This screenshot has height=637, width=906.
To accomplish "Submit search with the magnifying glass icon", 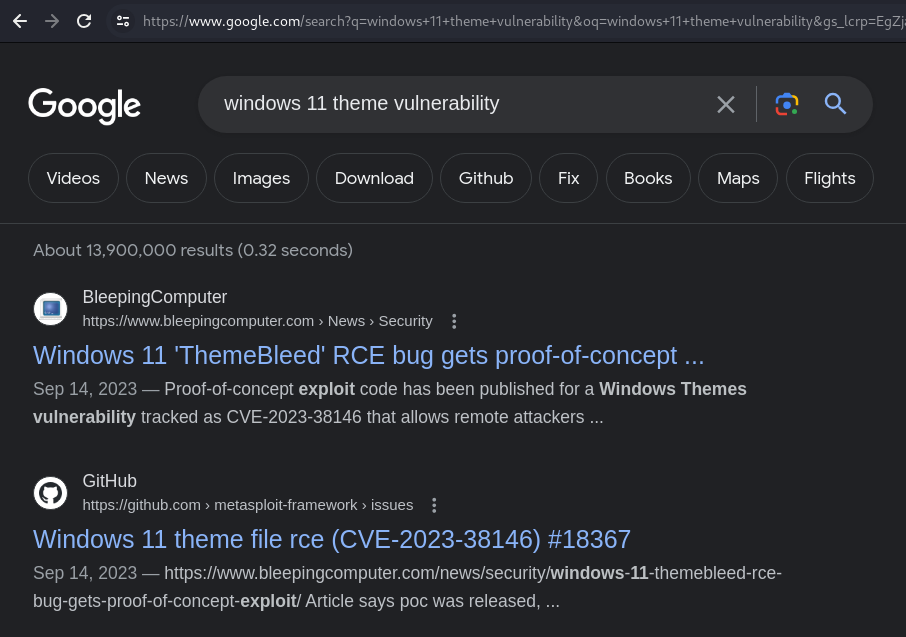I will point(835,104).
